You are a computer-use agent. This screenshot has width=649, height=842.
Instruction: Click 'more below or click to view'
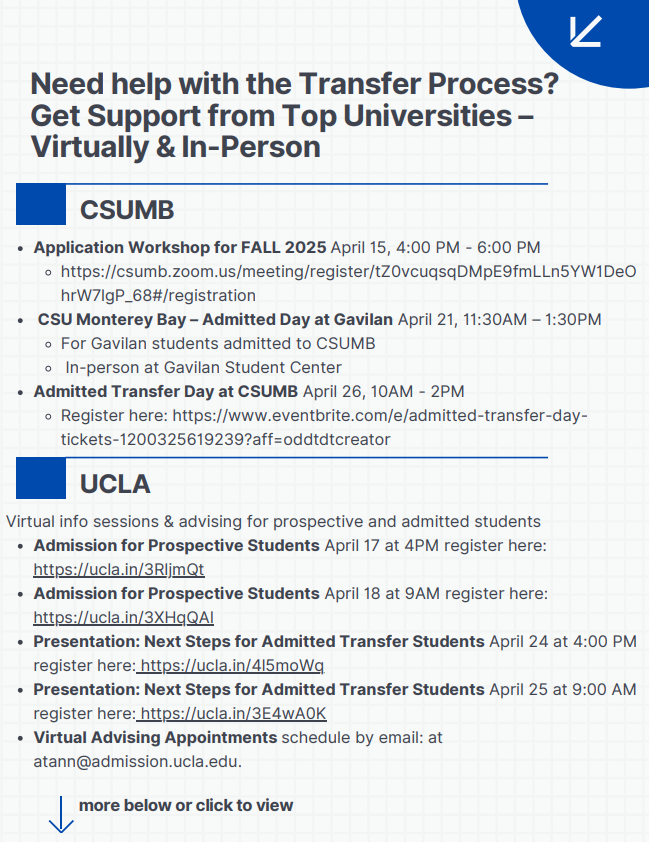tap(186, 805)
